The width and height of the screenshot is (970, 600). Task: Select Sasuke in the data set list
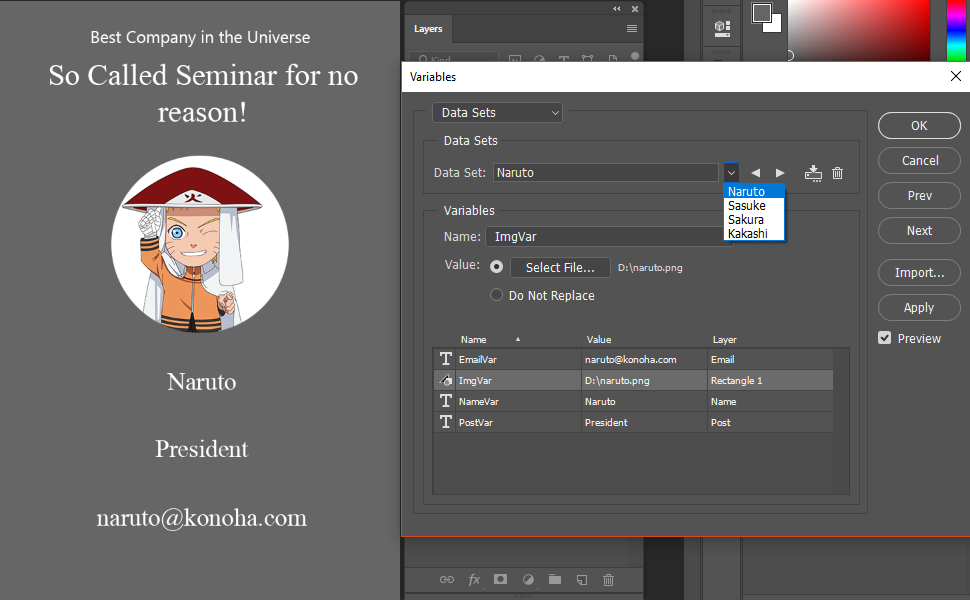coord(754,205)
